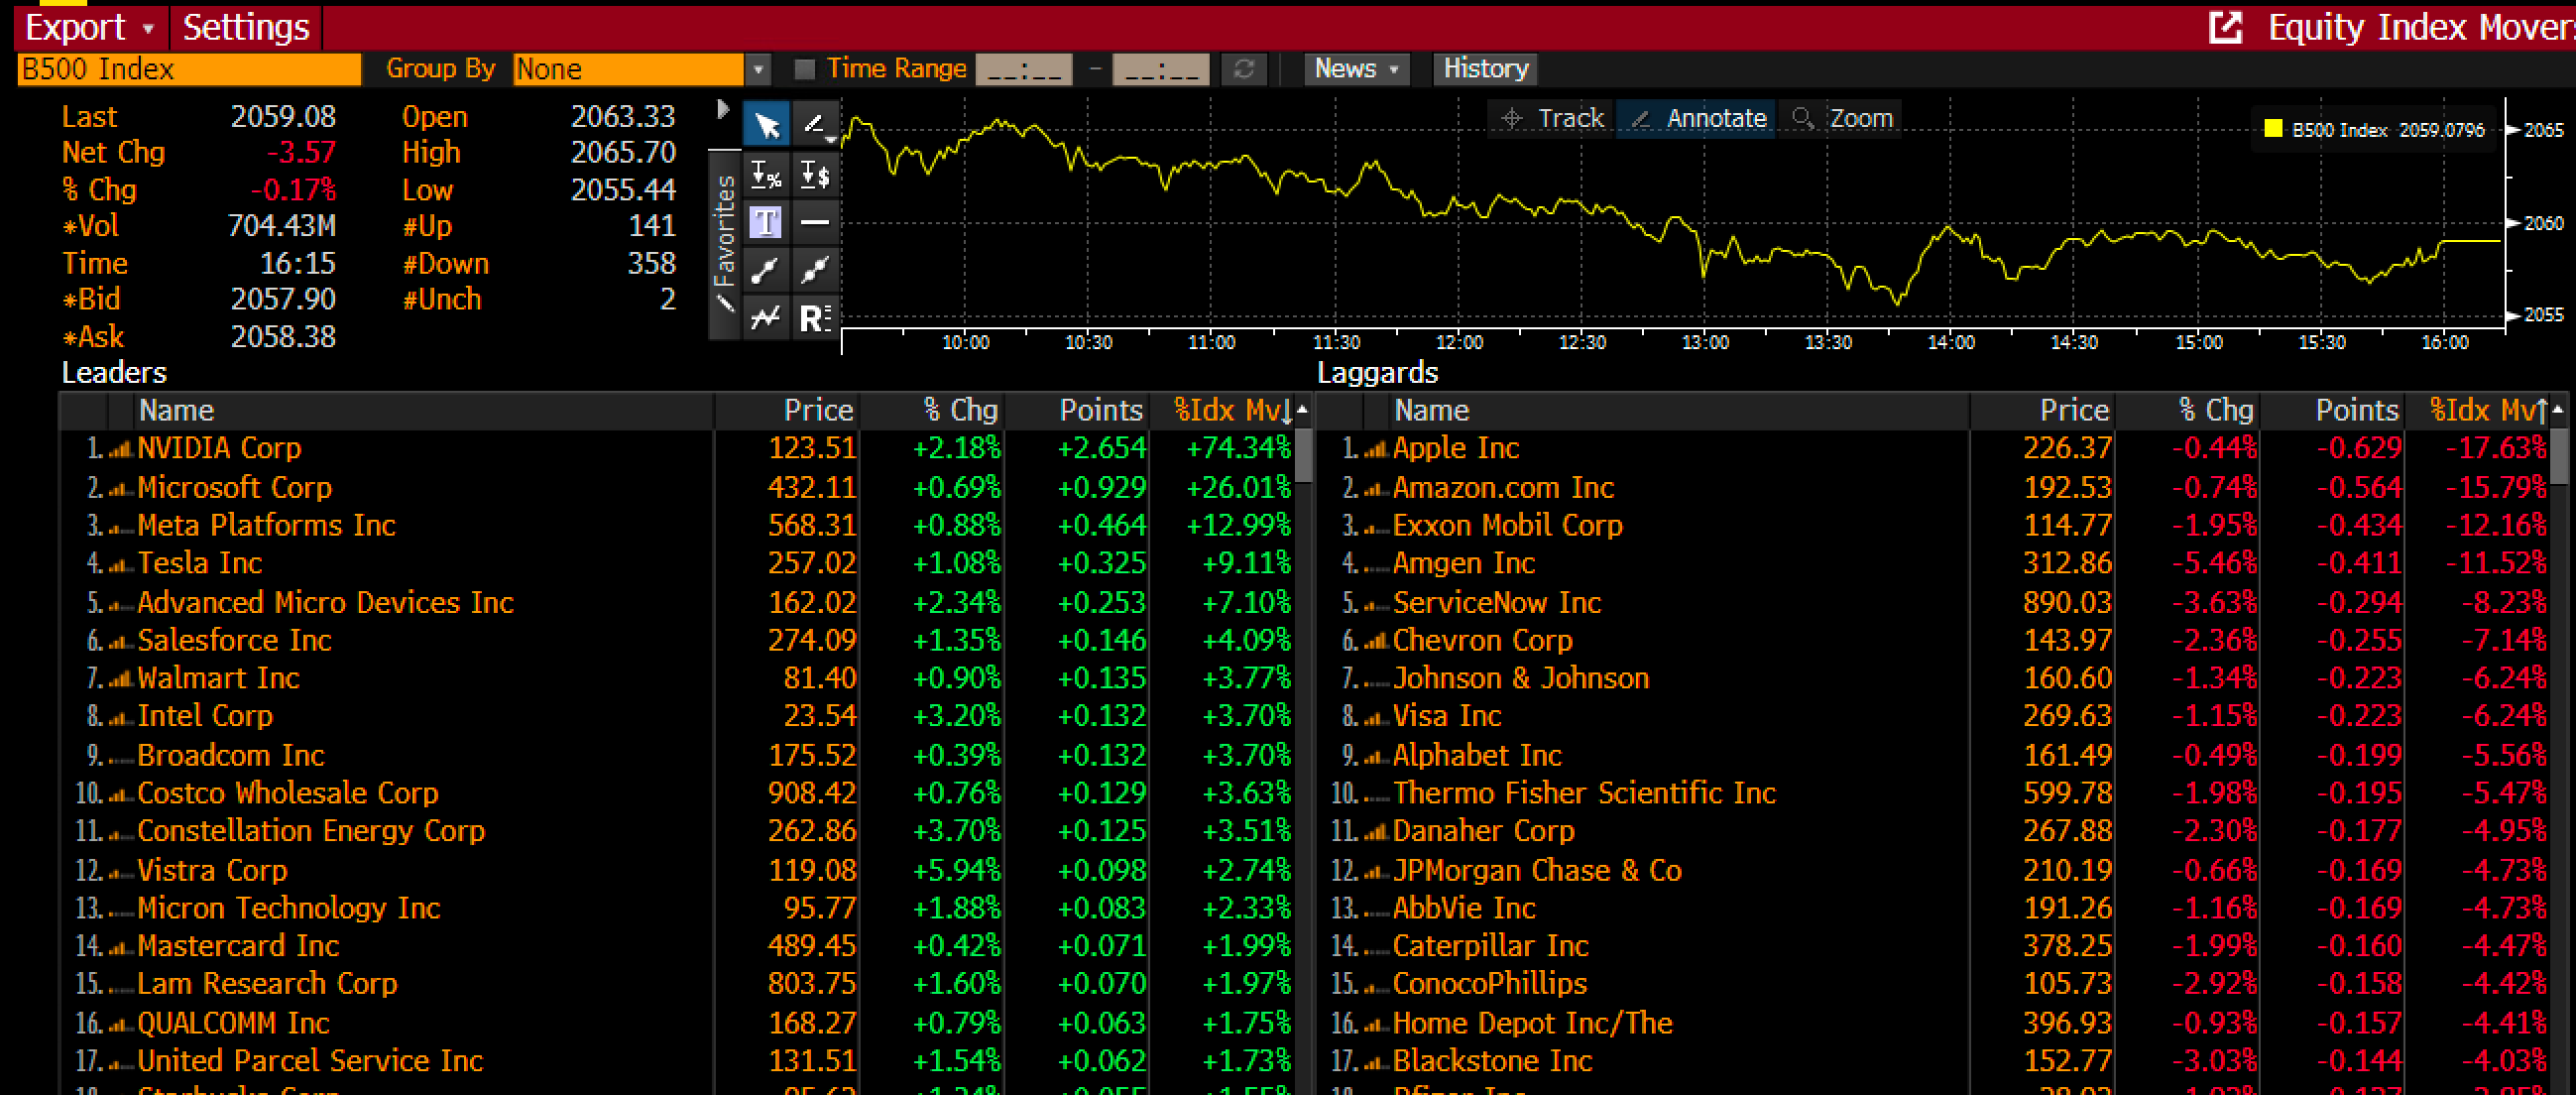Open Vistra Corp in Leaders

coord(212,871)
